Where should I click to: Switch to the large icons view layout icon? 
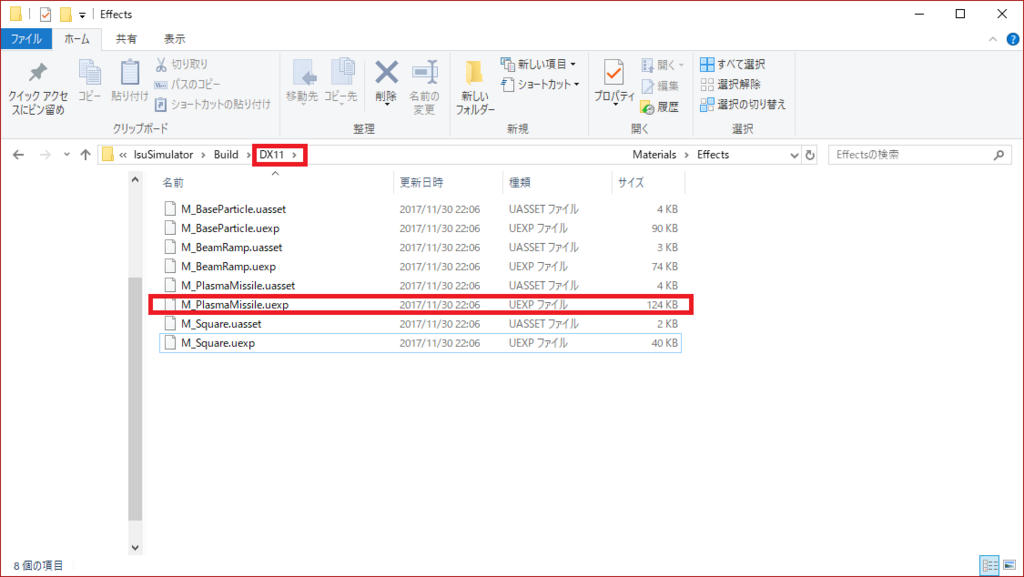pyautogui.click(x=1009, y=565)
